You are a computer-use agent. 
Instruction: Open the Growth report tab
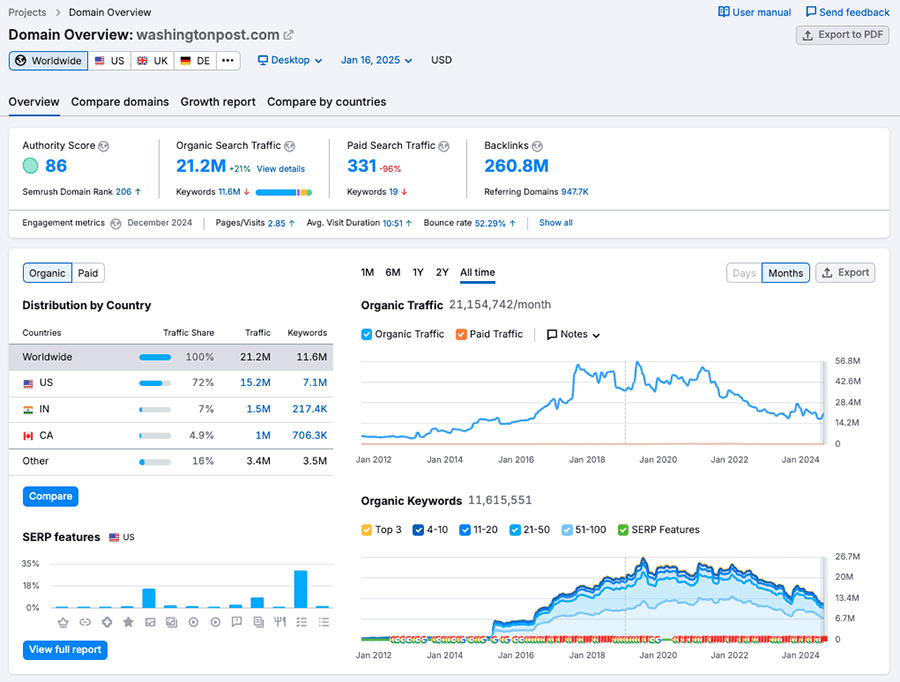coord(218,102)
